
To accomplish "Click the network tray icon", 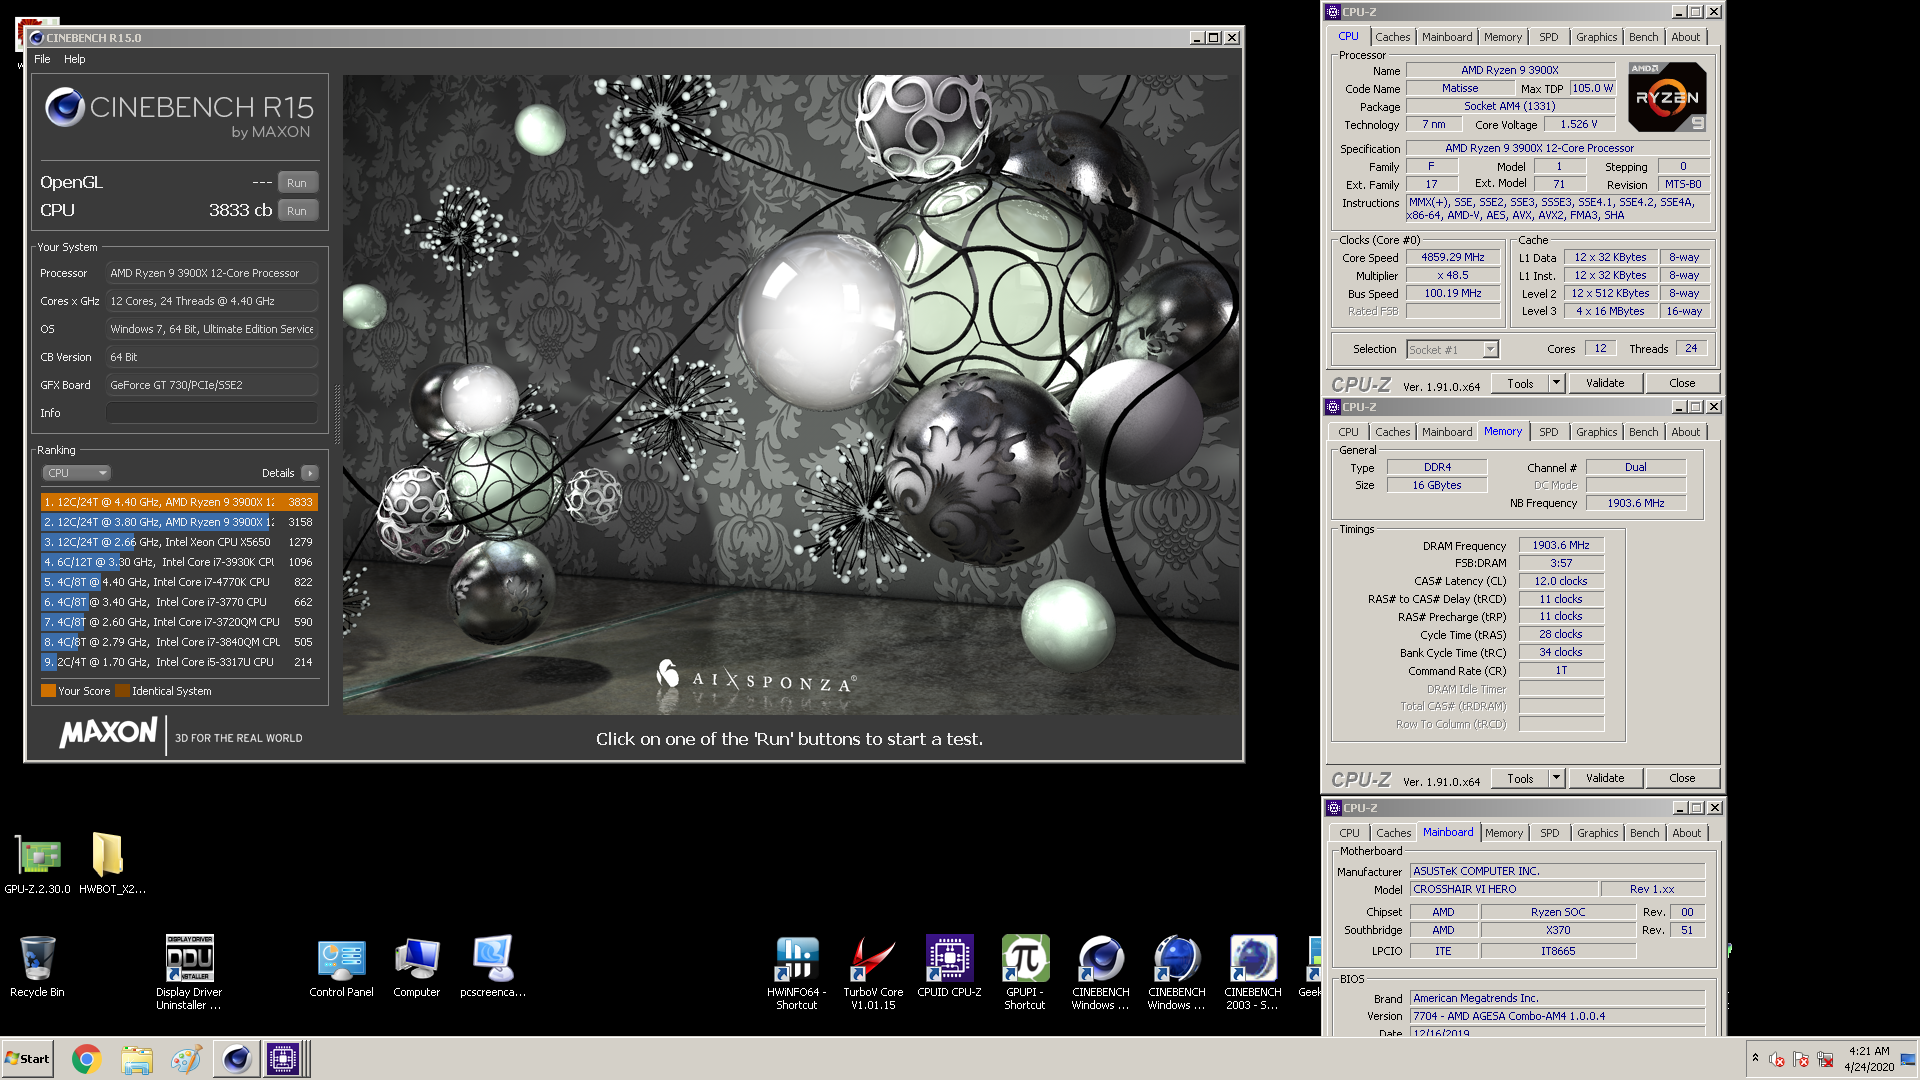I will click(1825, 1059).
